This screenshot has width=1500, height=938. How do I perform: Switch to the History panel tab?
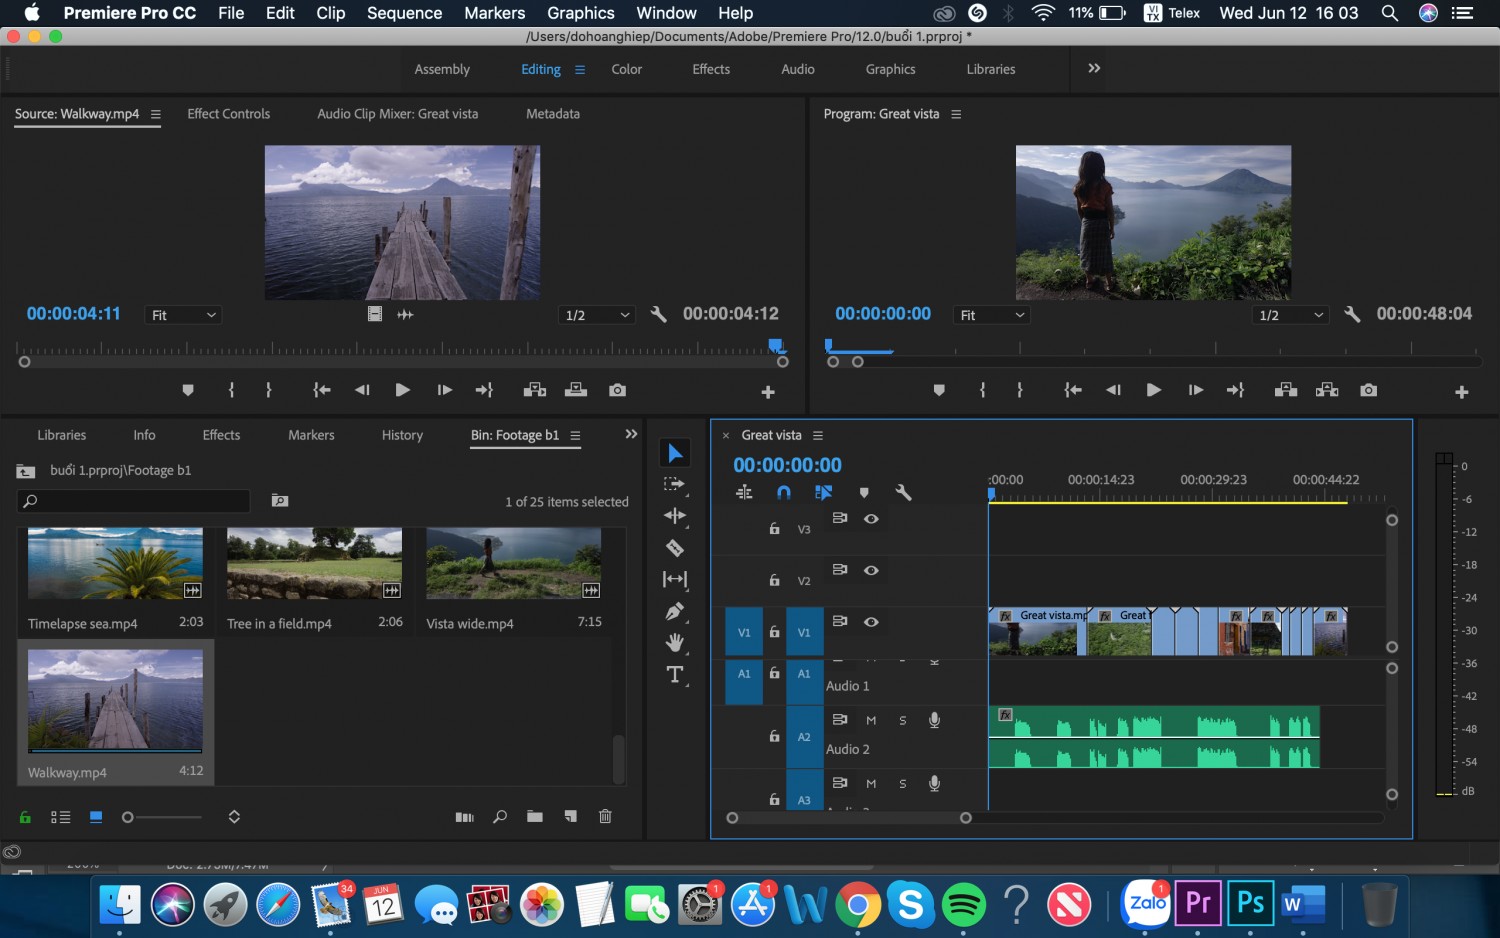click(402, 435)
